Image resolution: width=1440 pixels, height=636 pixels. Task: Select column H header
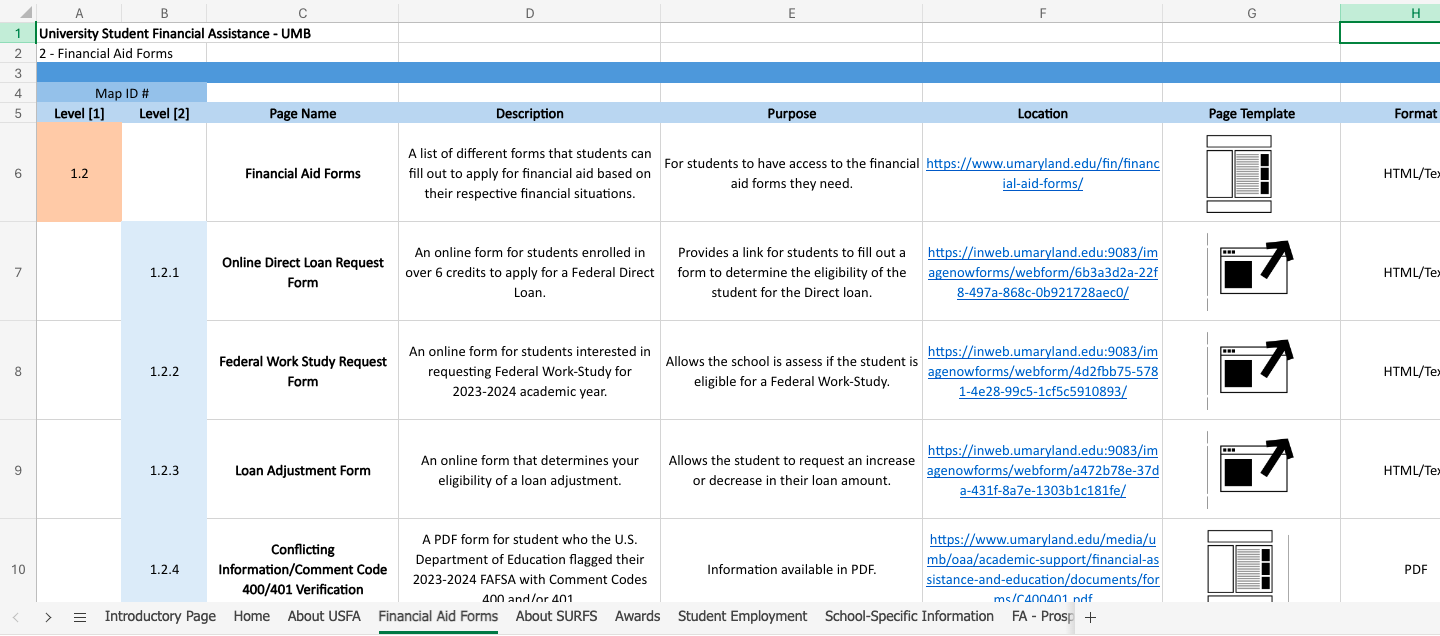click(1390, 12)
